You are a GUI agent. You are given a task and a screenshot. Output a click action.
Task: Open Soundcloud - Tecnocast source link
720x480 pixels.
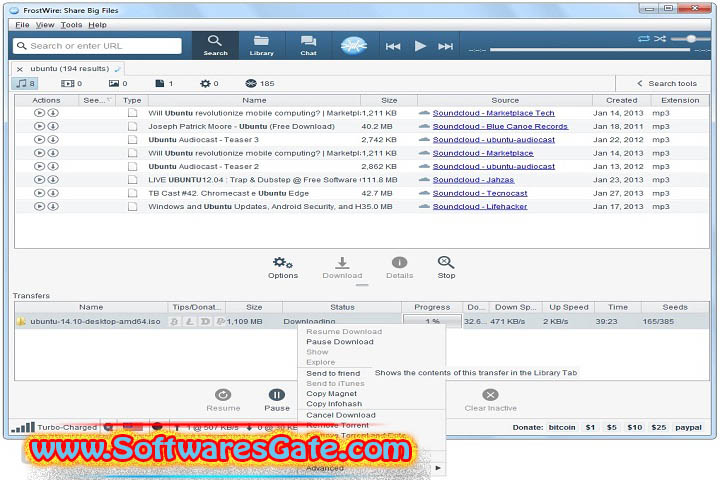coord(480,193)
